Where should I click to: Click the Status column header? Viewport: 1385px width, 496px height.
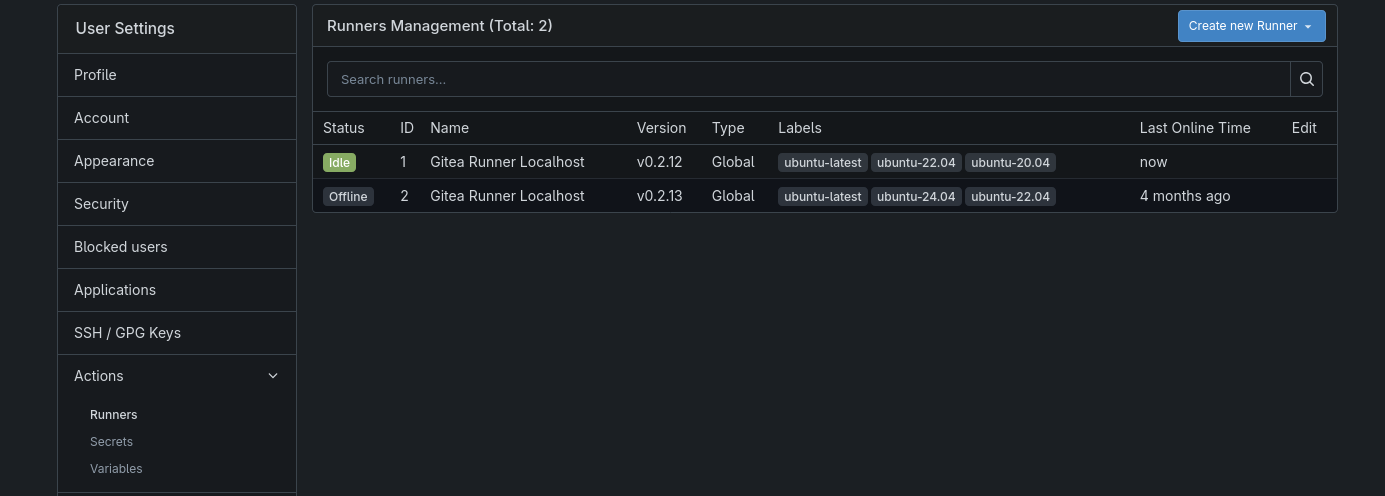(x=344, y=128)
